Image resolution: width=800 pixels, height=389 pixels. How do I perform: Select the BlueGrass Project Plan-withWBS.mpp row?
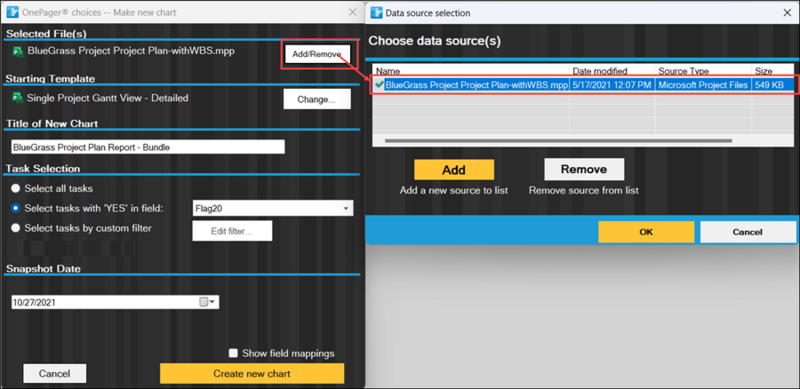(x=583, y=85)
